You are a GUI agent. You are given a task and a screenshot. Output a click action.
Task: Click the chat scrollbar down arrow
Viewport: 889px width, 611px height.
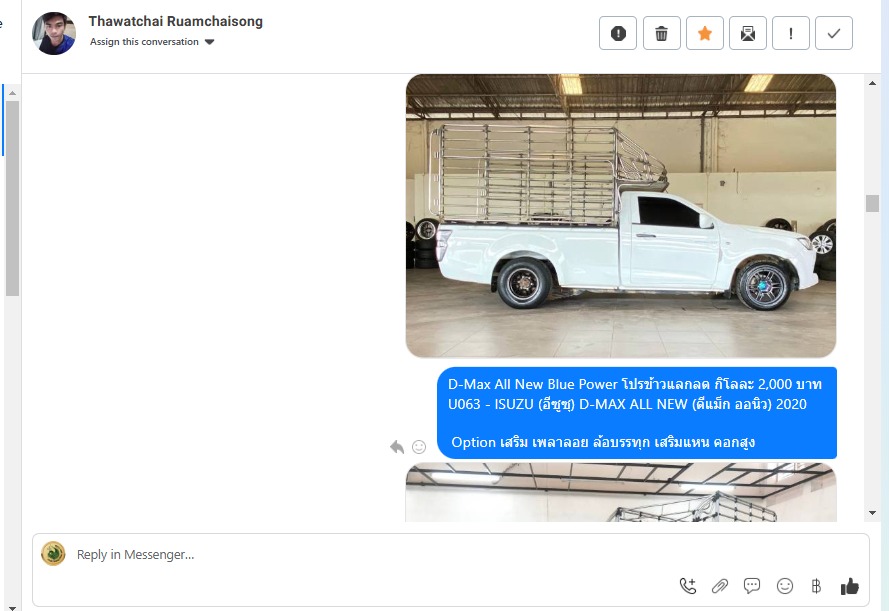click(872, 513)
